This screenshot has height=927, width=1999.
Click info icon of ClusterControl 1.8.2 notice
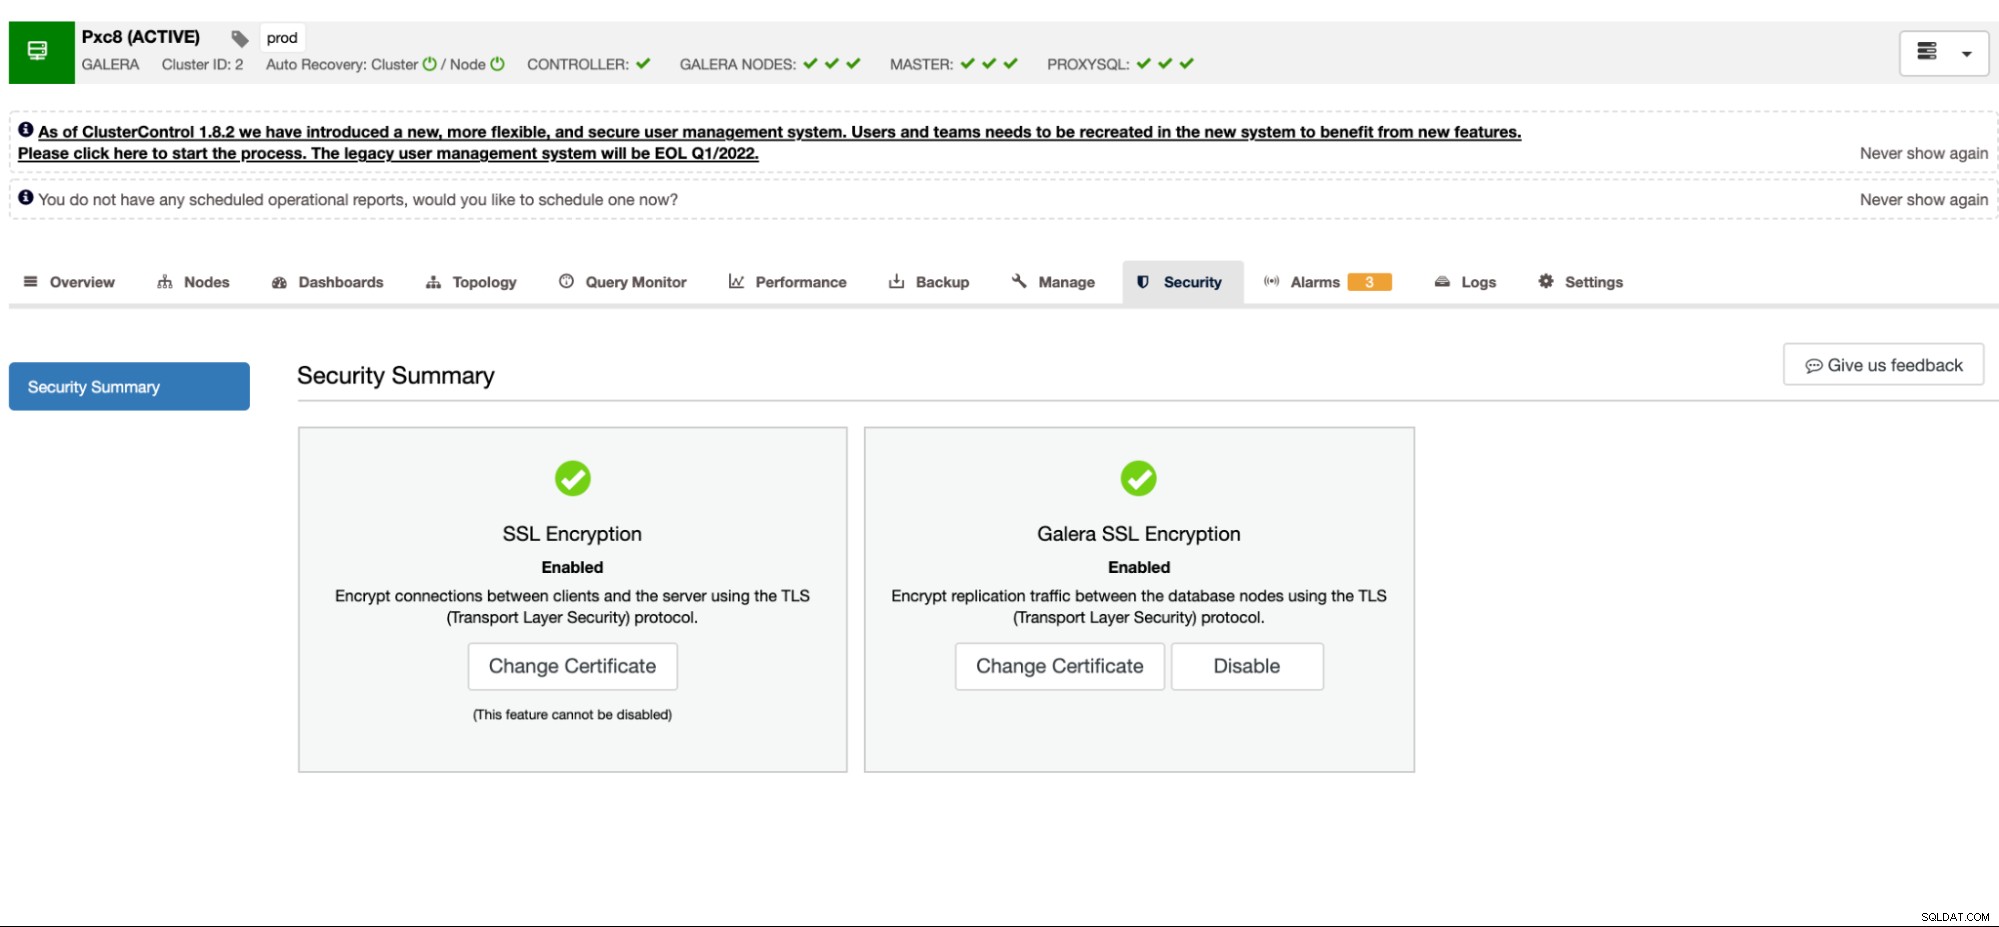(26, 130)
